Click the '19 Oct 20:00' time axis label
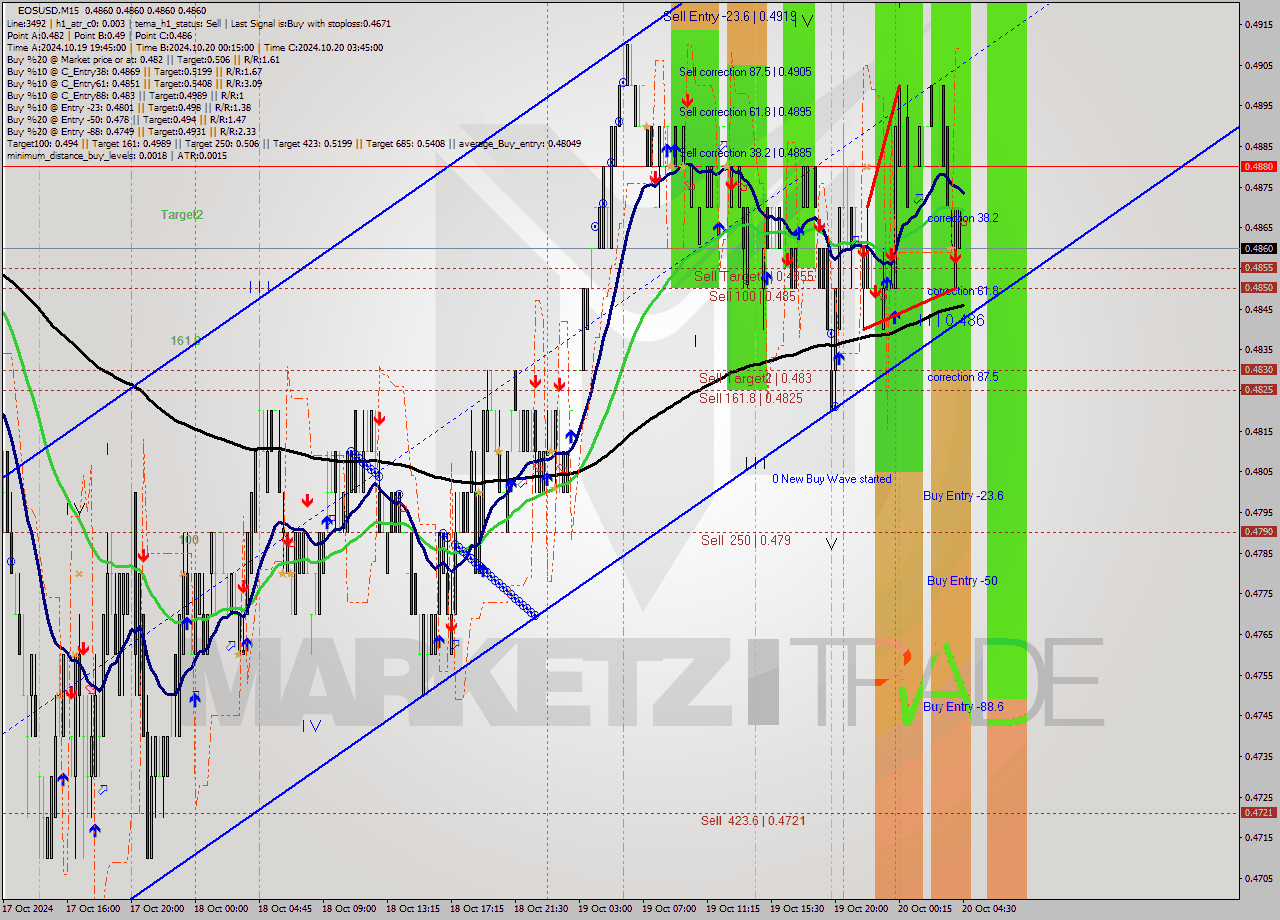The width and height of the screenshot is (1280, 920). click(861, 909)
